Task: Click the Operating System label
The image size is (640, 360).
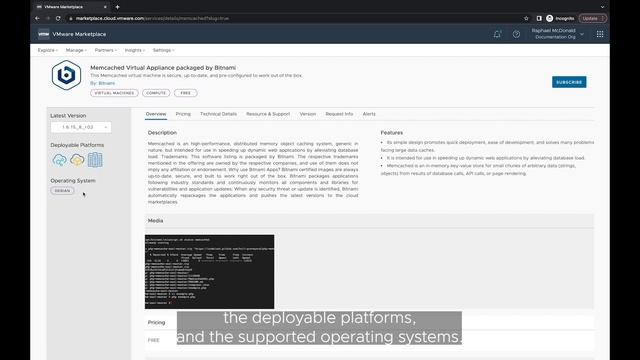Action: (x=73, y=180)
